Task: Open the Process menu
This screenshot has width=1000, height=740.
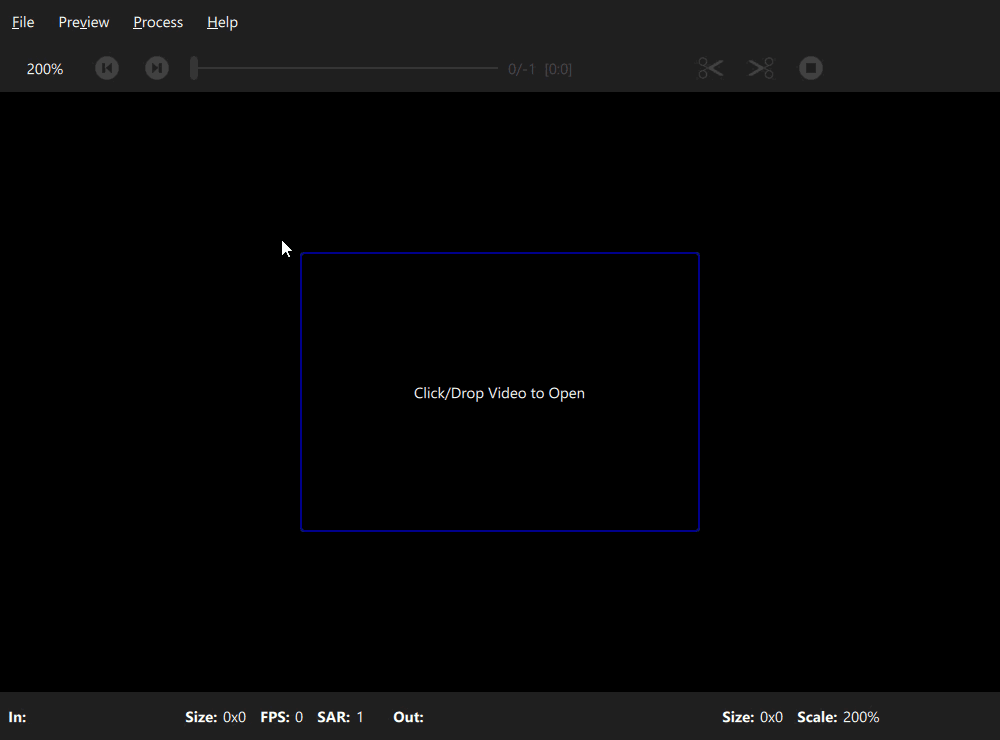Action: click(158, 22)
